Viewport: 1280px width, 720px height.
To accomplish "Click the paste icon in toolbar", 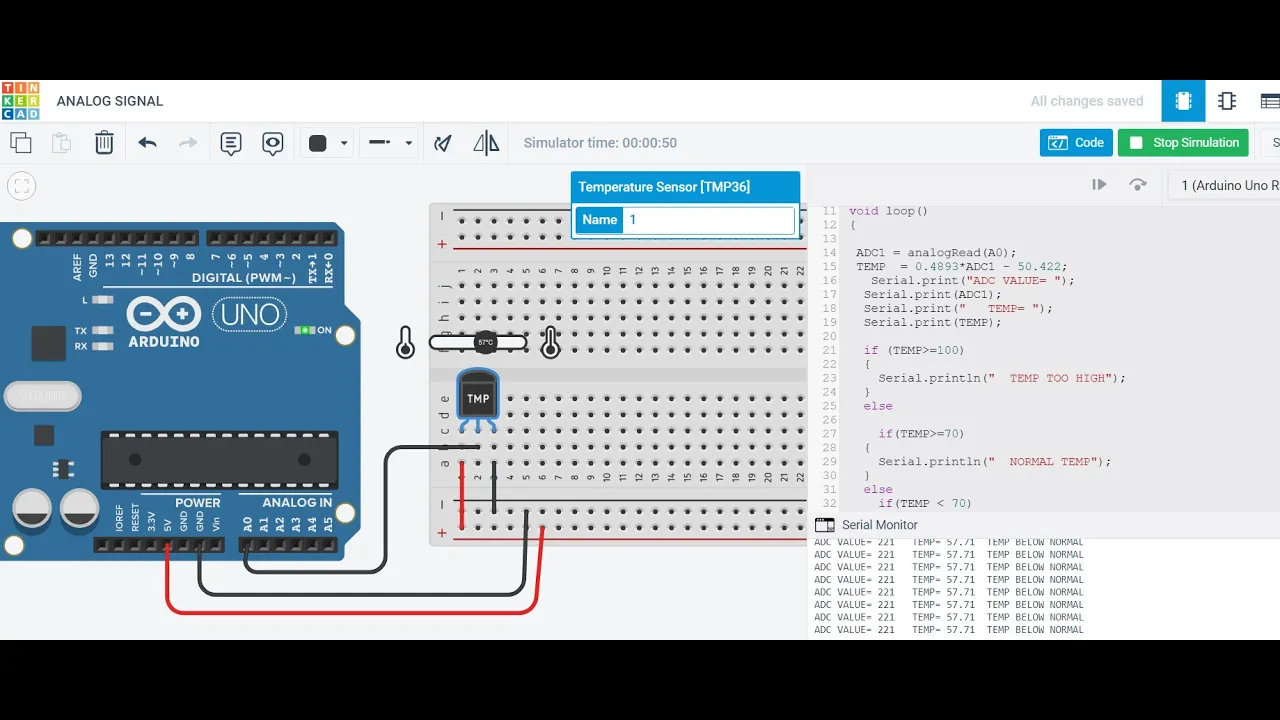I will (x=62, y=143).
